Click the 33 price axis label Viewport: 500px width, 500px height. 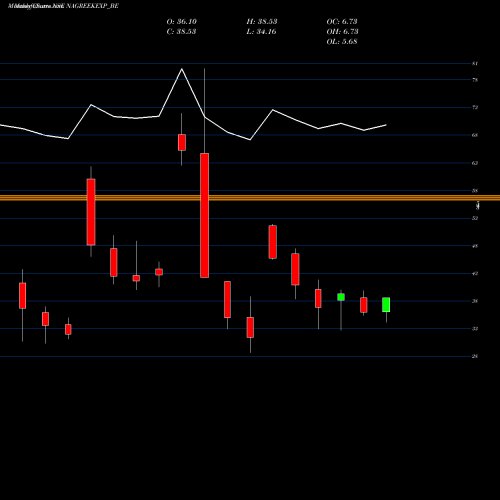475,329
